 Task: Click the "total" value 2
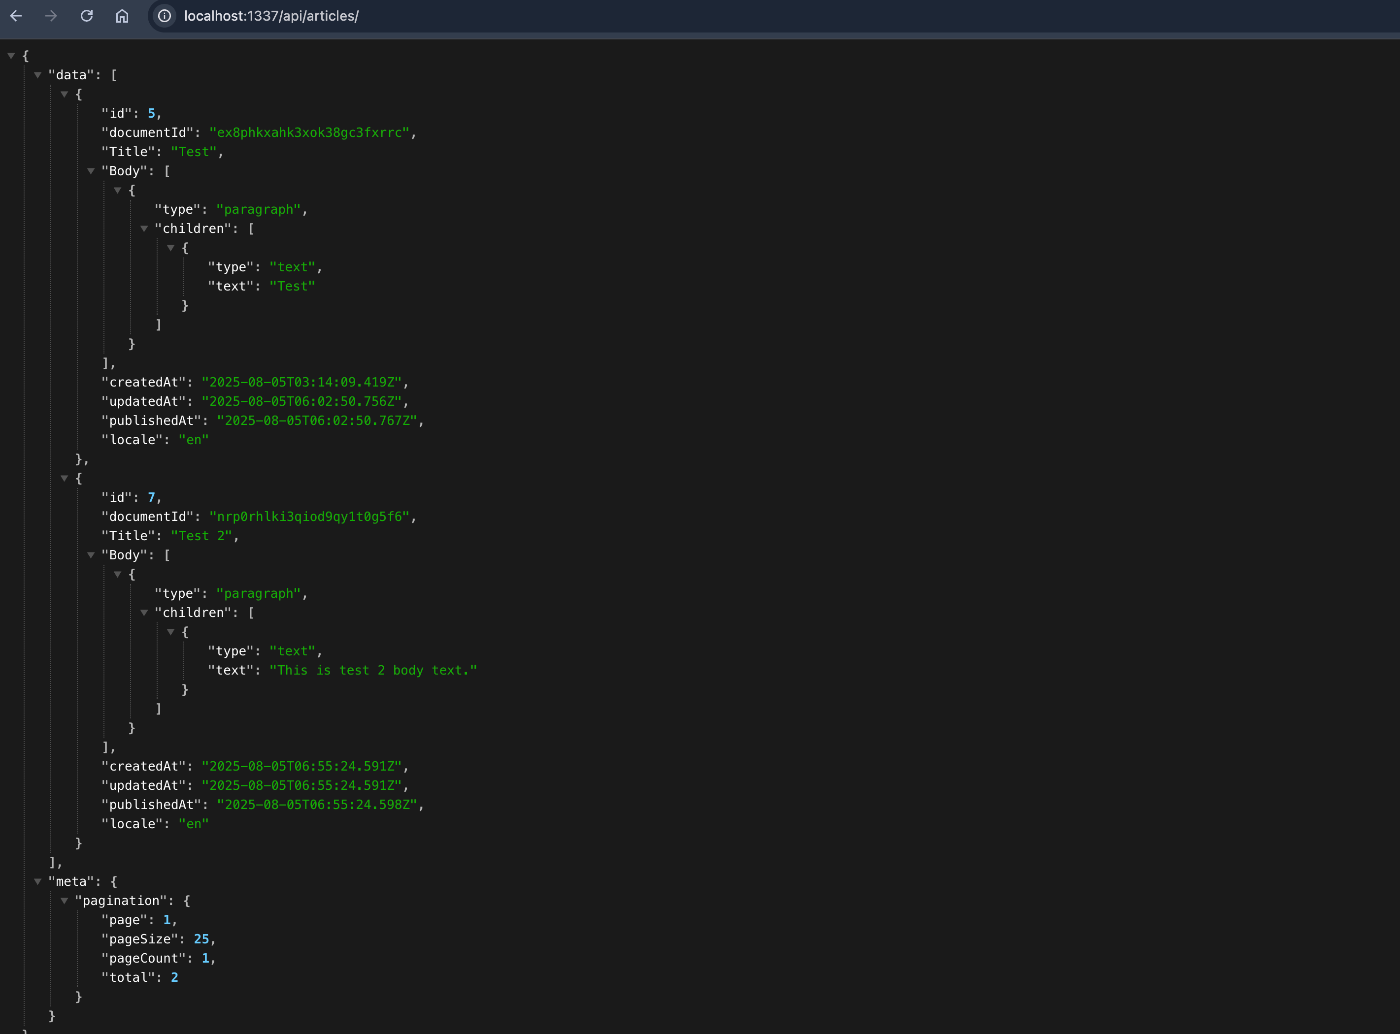coord(174,977)
